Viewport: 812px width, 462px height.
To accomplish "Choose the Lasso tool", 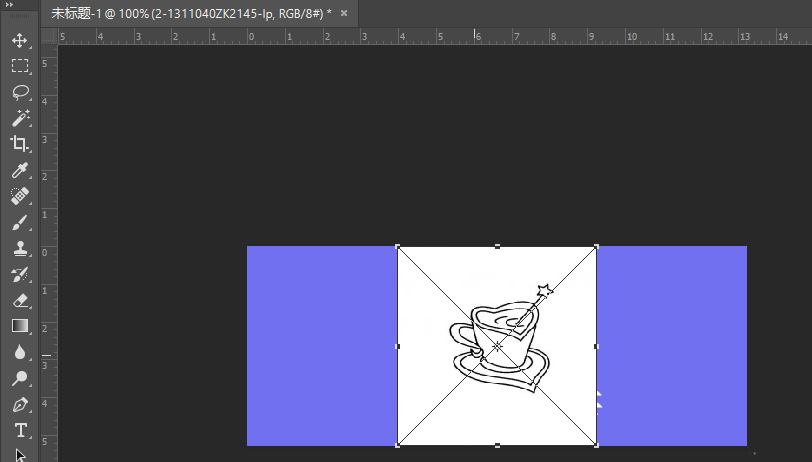I will [x=20, y=92].
